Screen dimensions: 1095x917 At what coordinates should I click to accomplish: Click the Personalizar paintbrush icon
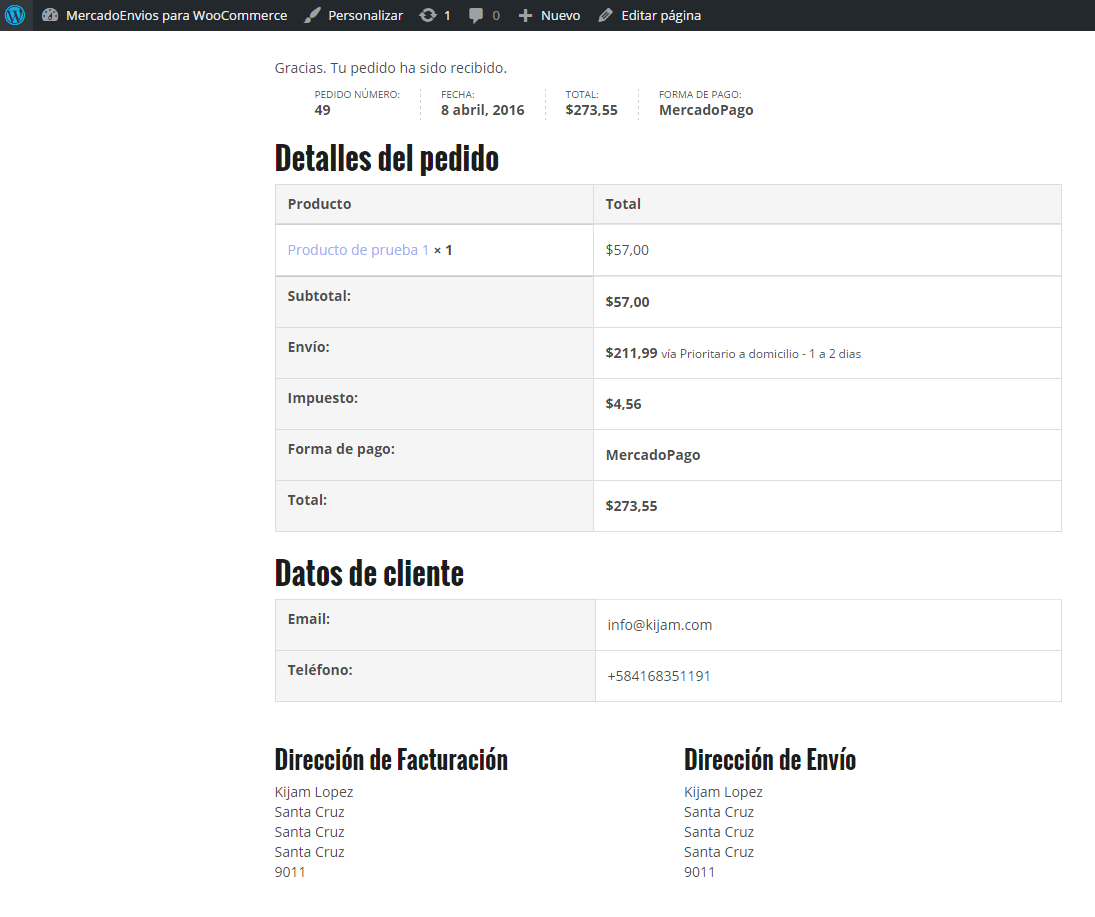pyautogui.click(x=312, y=15)
